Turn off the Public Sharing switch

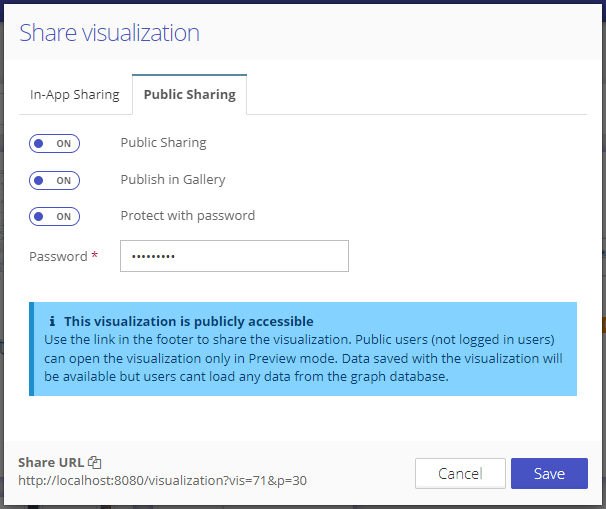coord(54,143)
